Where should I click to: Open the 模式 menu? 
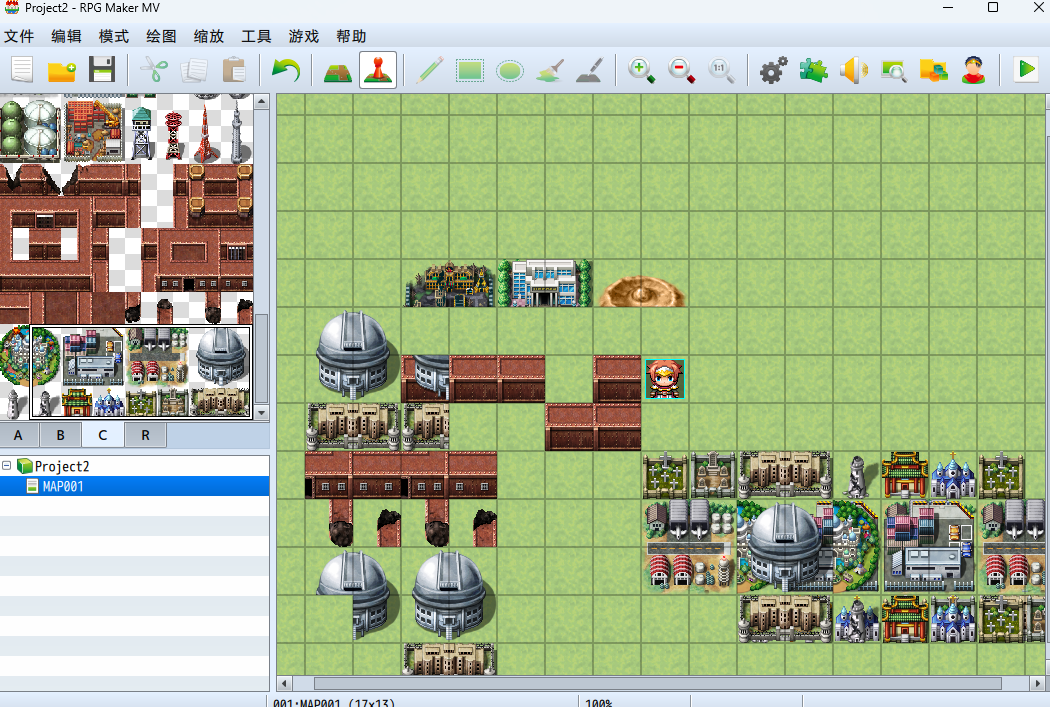point(114,36)
